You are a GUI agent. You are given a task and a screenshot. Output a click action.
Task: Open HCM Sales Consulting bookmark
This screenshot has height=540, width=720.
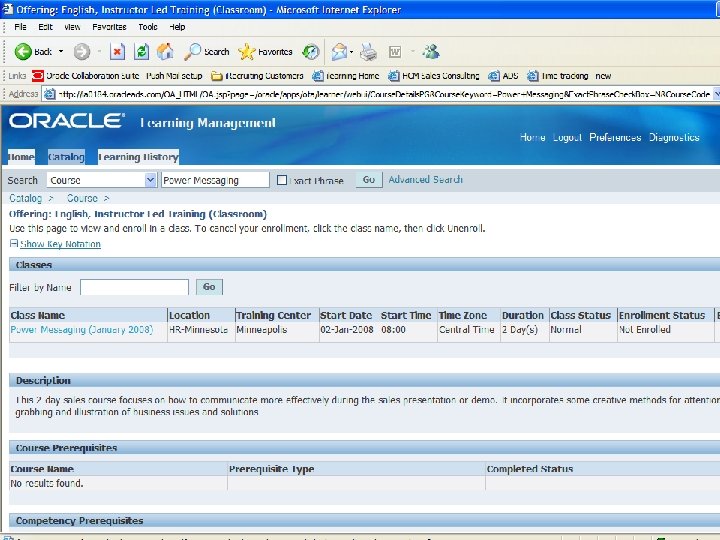[x=433, y=76]
